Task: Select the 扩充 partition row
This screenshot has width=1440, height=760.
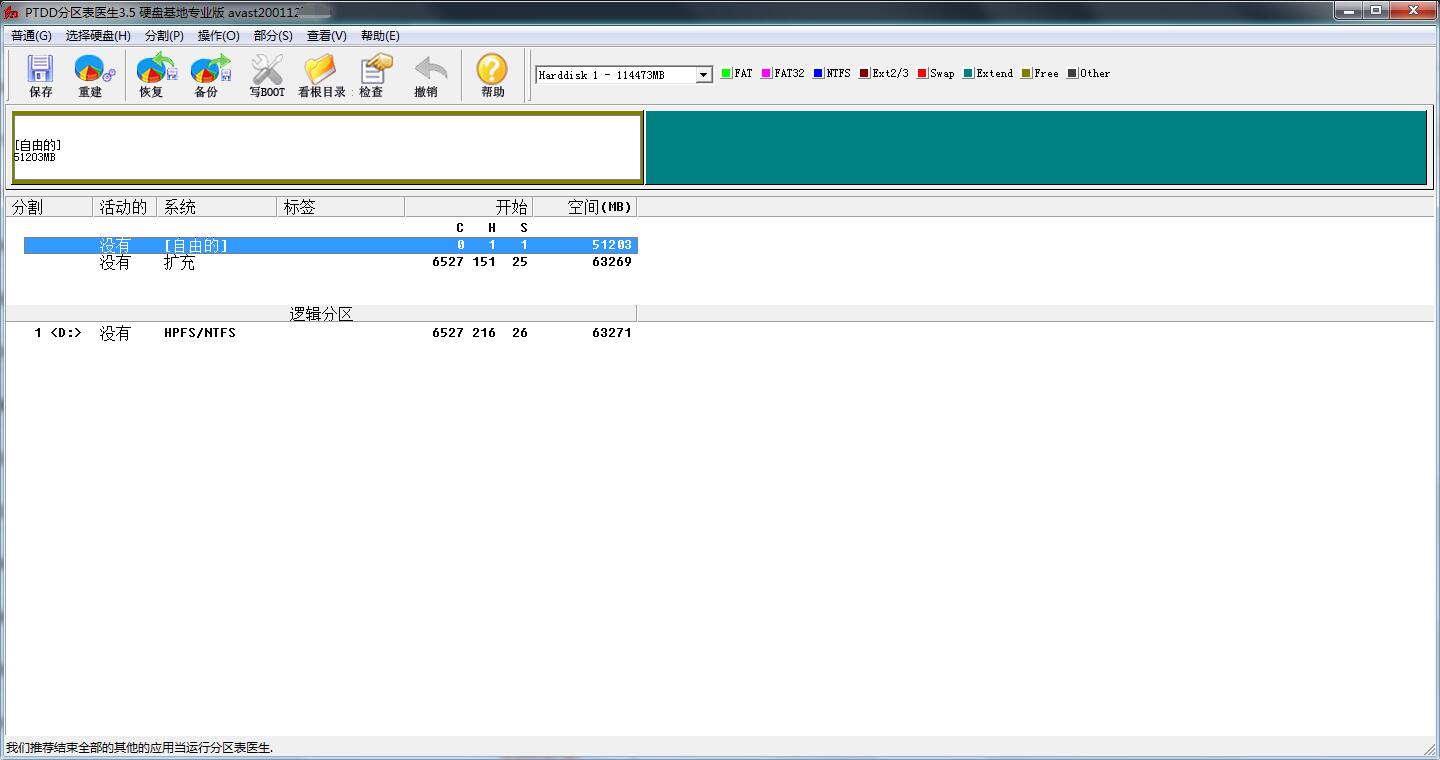Action: coord(331,262)
